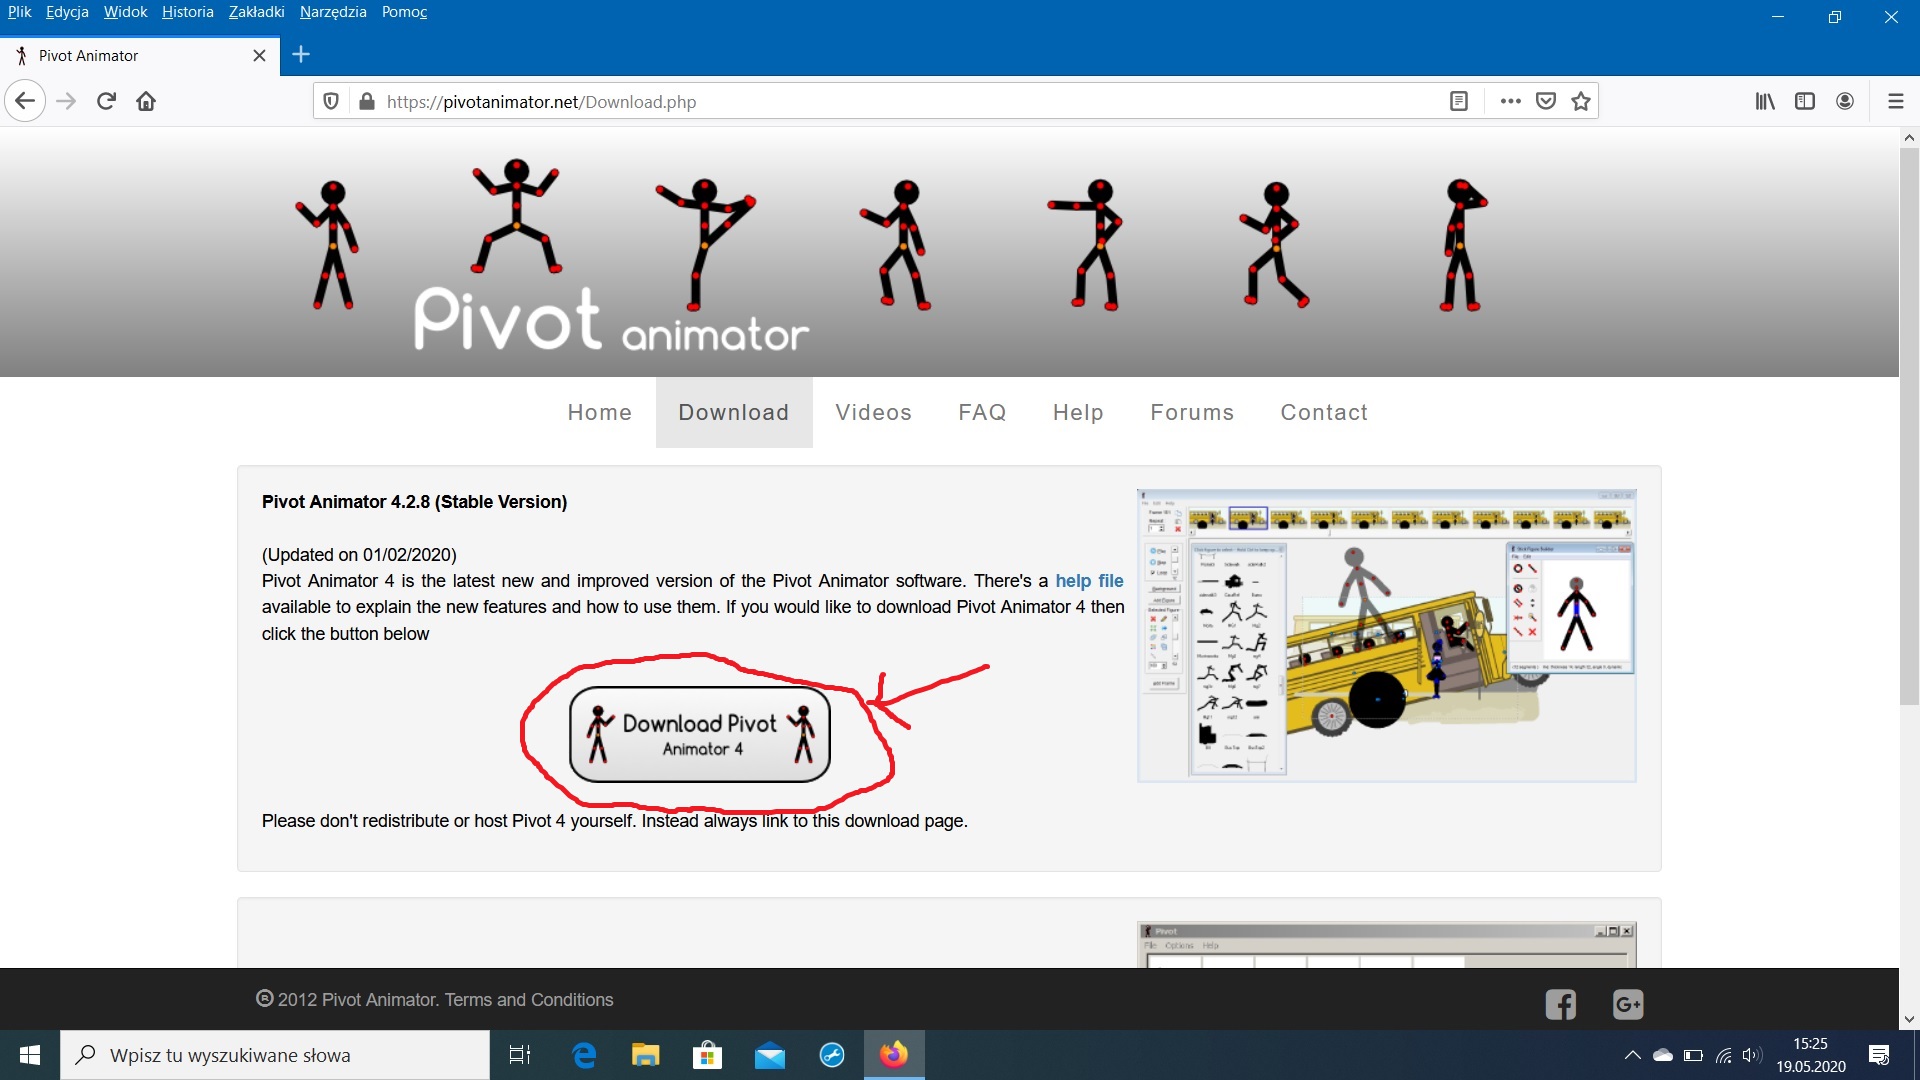Open the notification center icon
This screenshot has height=1080, width=1920.
(x=1879, y=1055)
